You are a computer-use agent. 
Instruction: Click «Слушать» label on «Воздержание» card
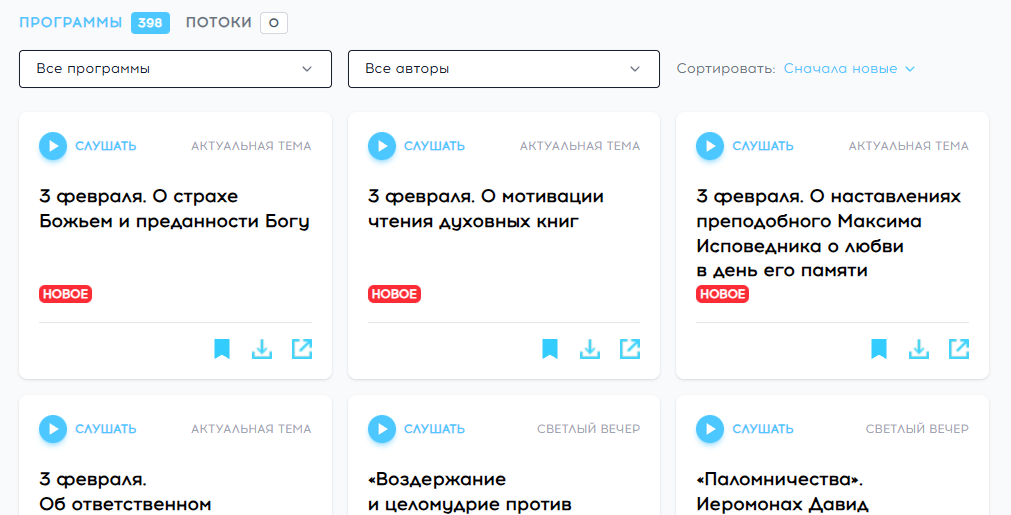click(435, 429)
